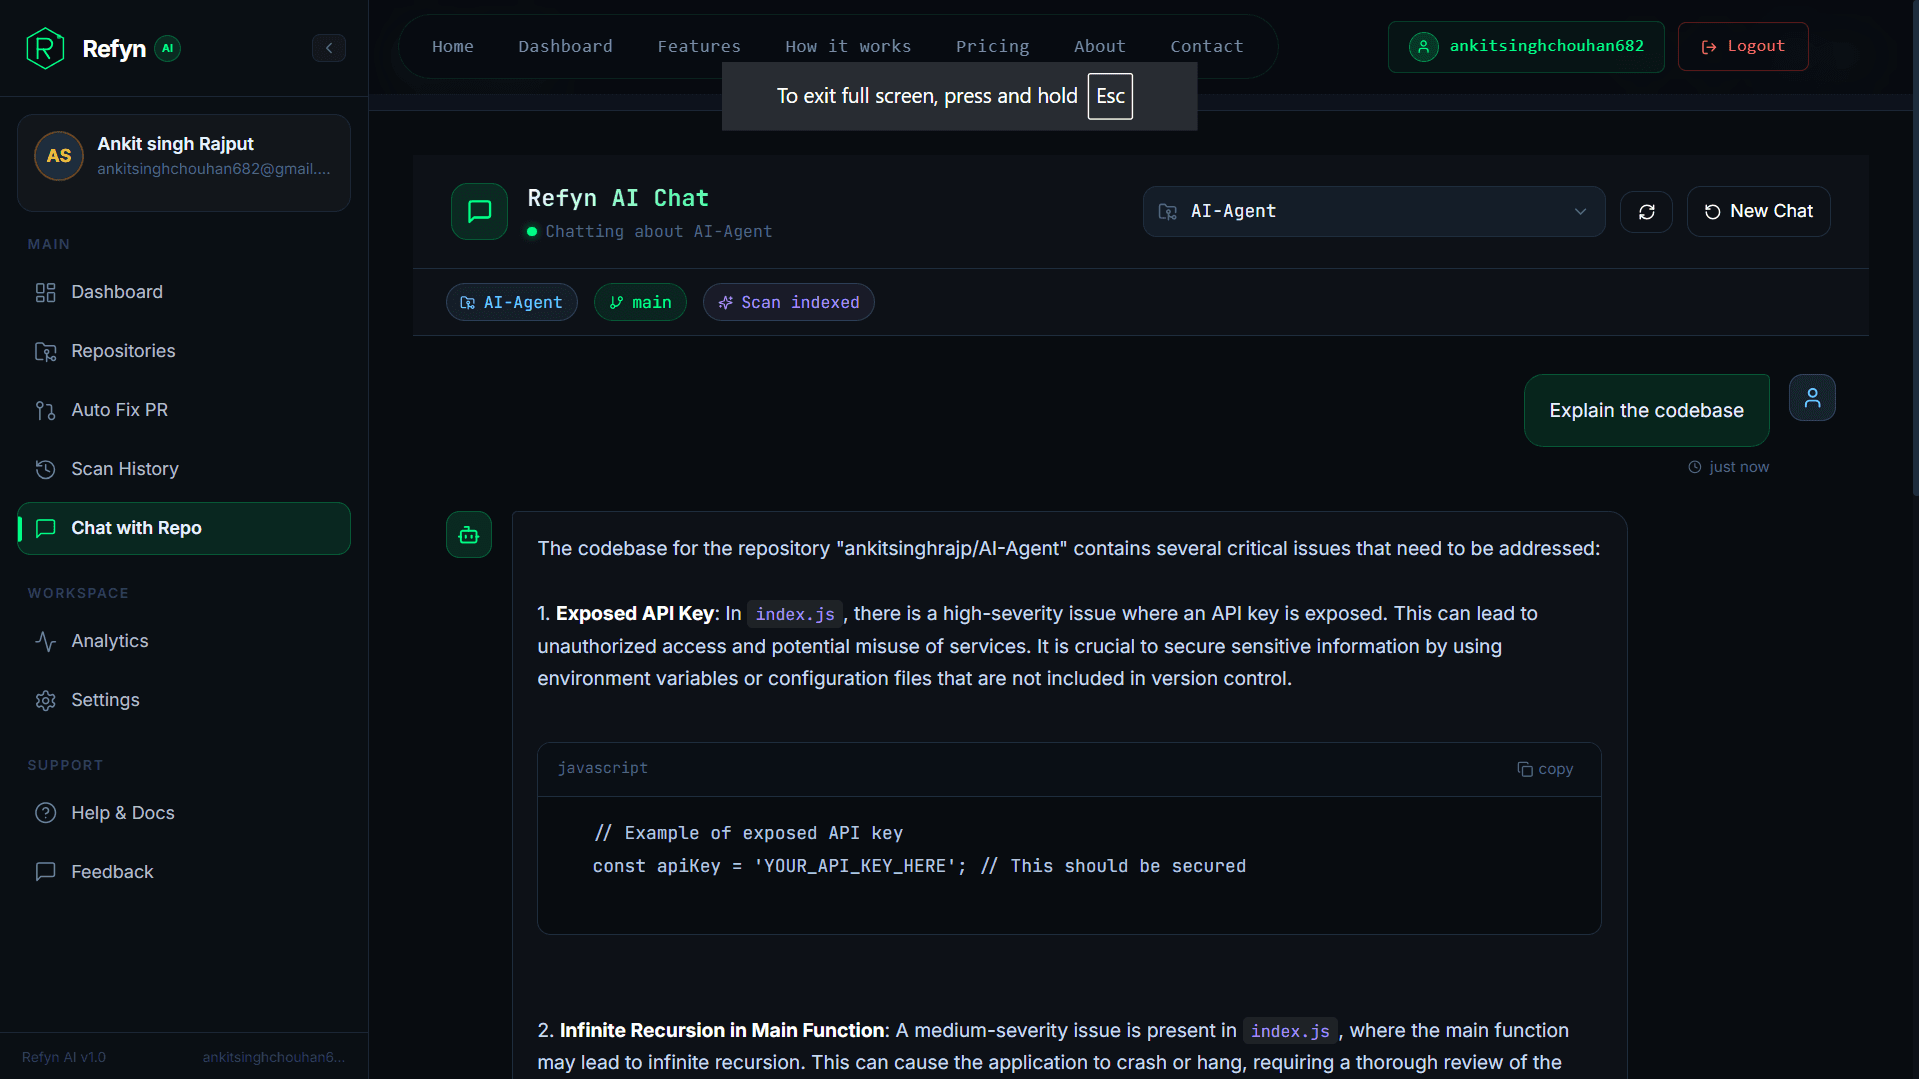The height and width of the screenshot is (1079, 1919).
Task: Click the green bot avatar icon
Action: pyautogui.click(x=468, y=535)
